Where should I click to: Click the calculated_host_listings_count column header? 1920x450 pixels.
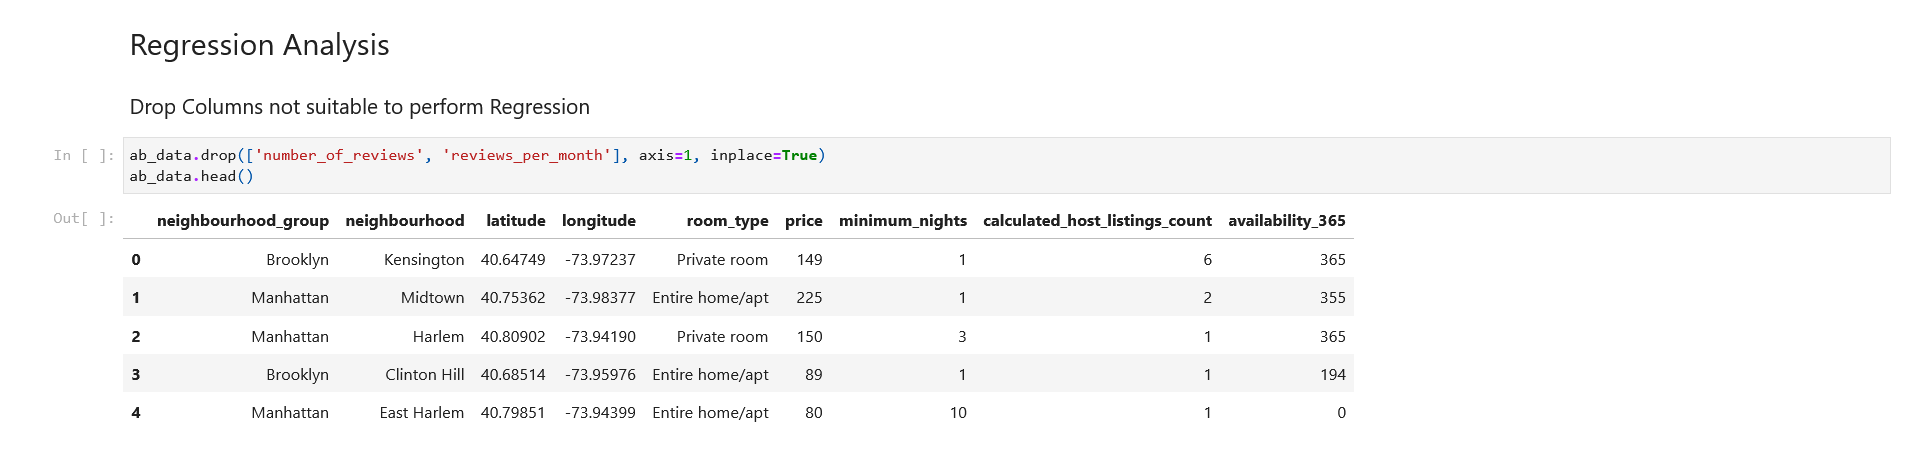(x=1097, y=220)
